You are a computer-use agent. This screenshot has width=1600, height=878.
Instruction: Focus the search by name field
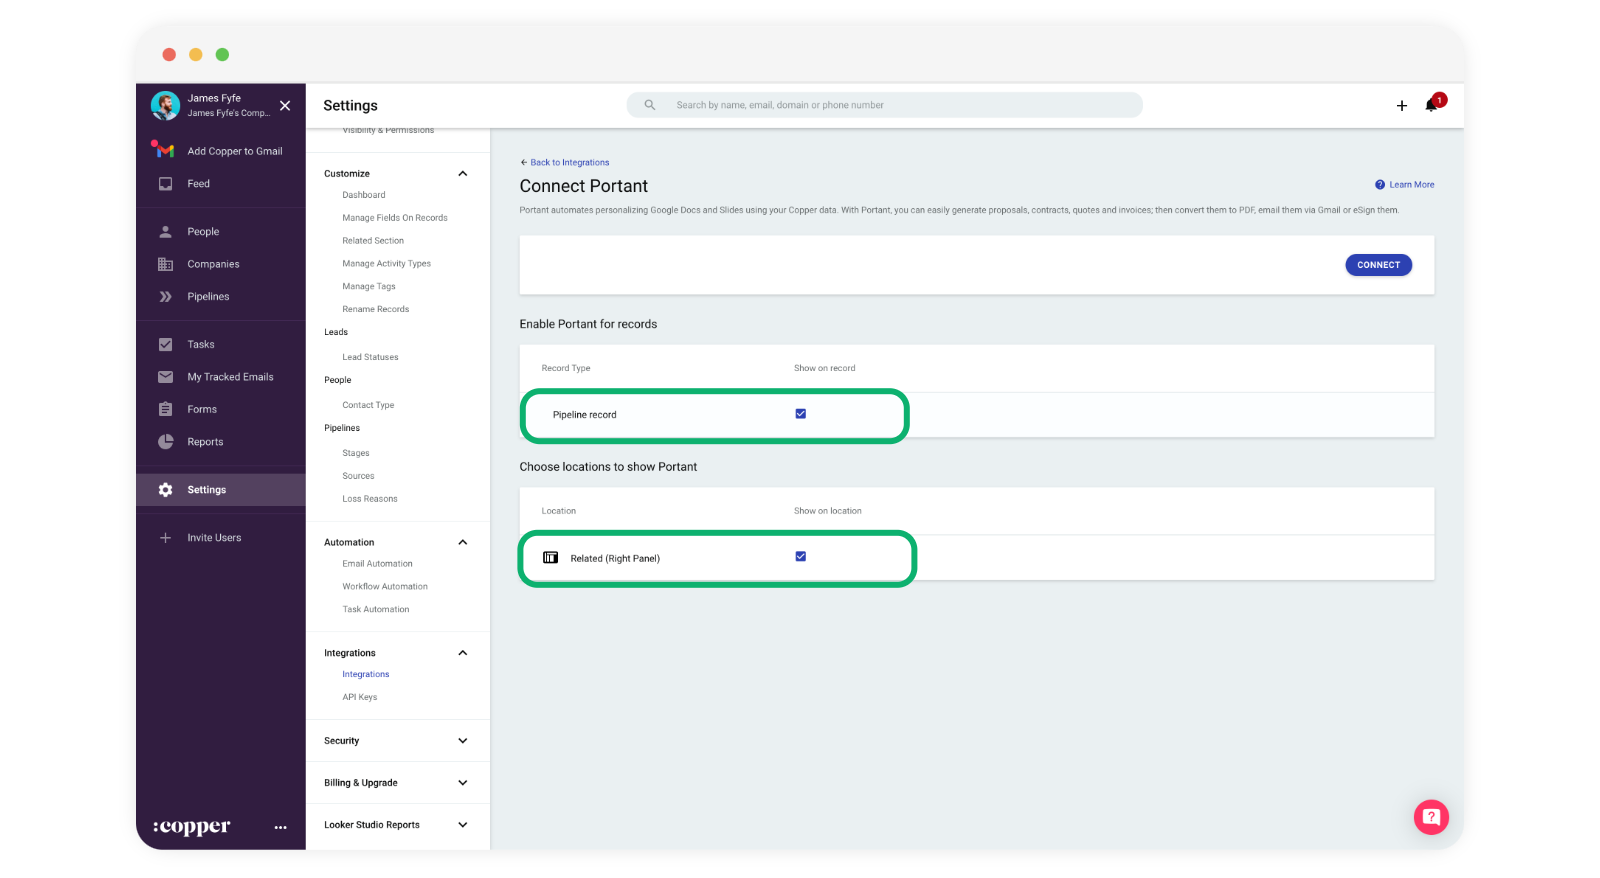[x=884, y=105]
